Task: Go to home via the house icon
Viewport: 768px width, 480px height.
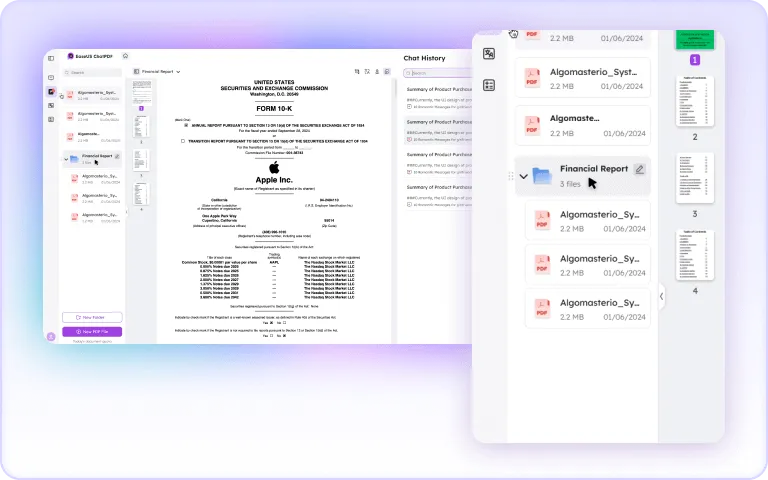Action: pyautogui.click(x=125, y=56)
